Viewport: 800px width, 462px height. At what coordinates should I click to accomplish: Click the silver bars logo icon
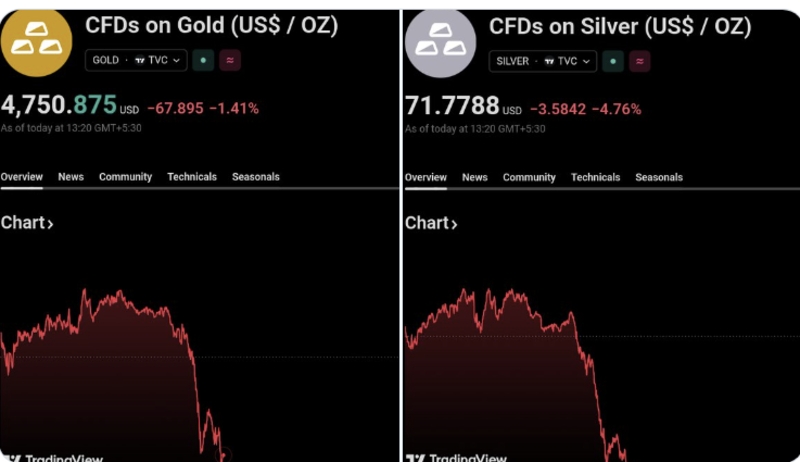(440, 42)
